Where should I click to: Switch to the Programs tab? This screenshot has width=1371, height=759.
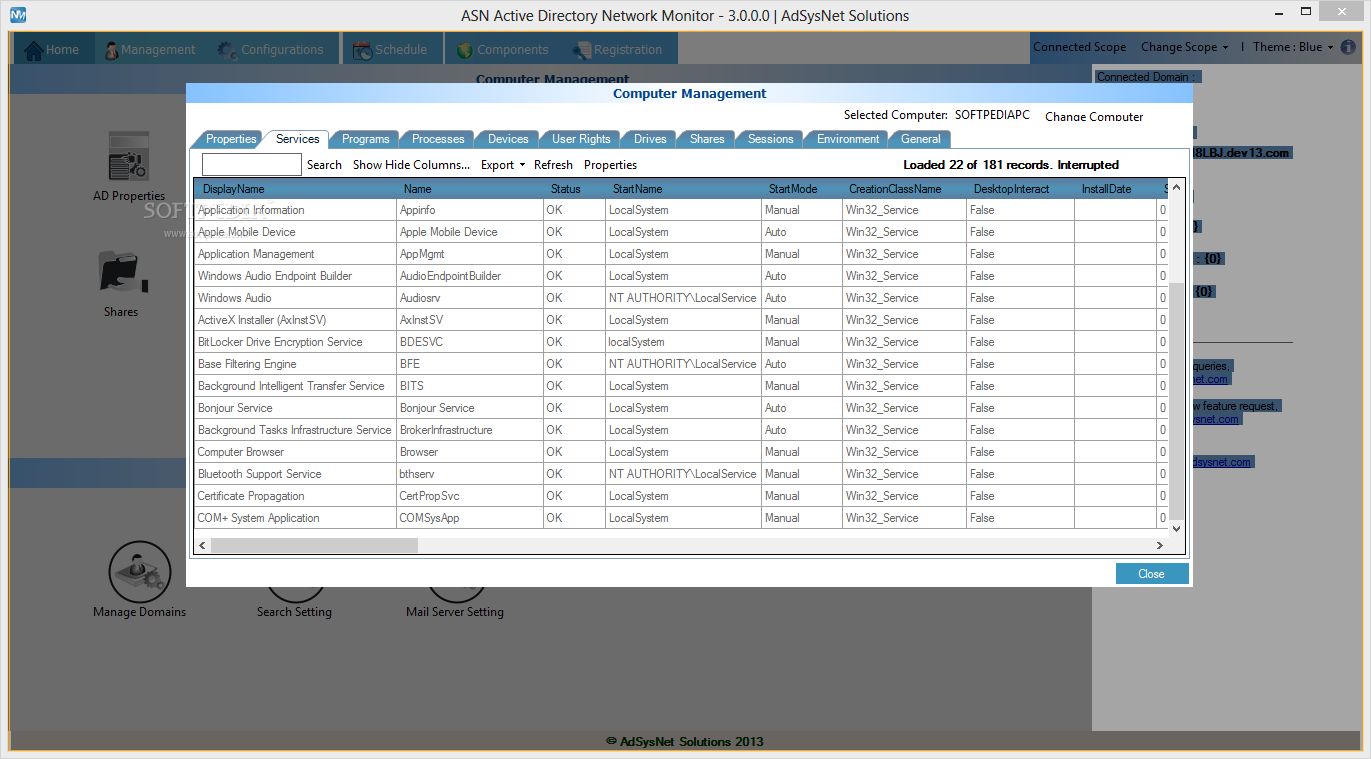click(365, 139)
